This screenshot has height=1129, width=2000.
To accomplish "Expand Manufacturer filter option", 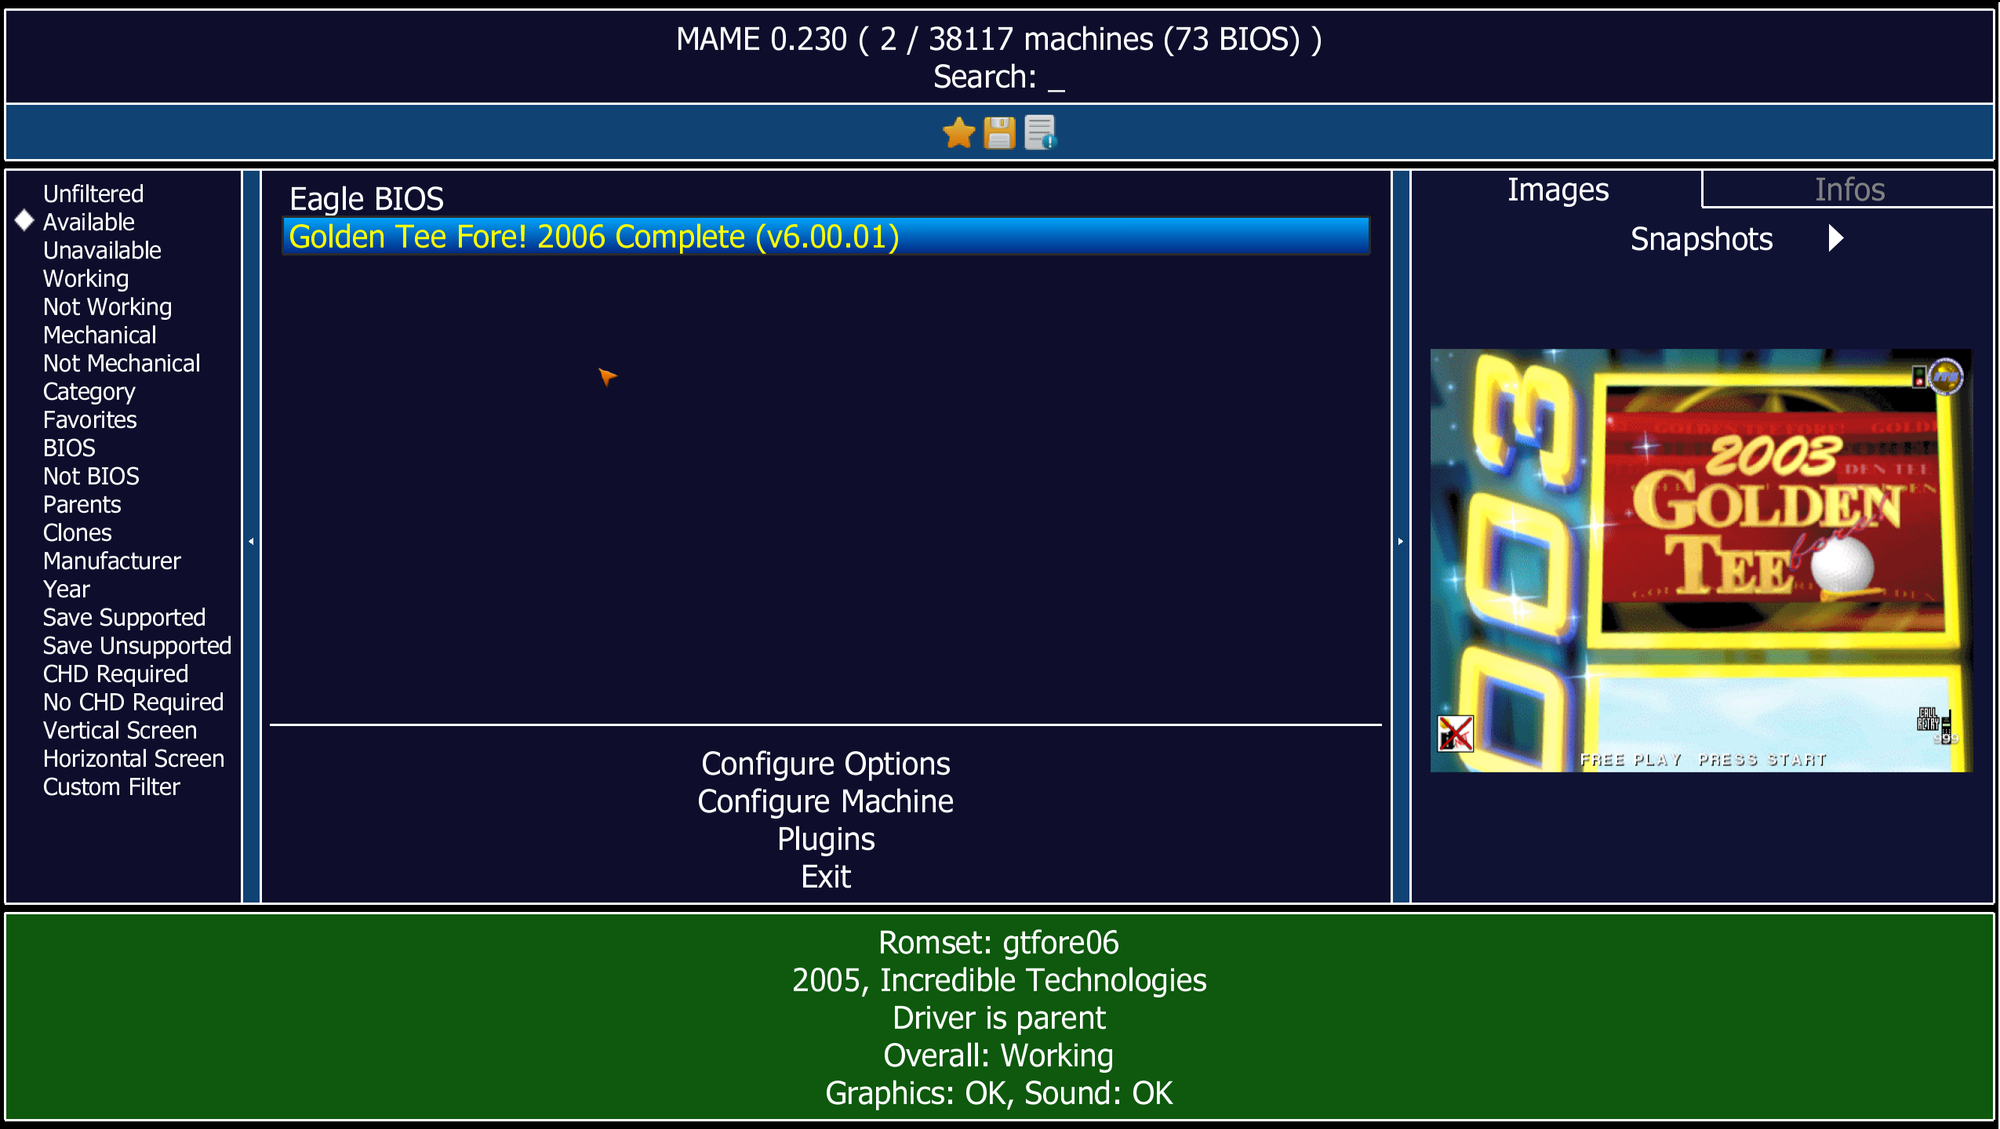I will pyautogui.click(x=111, y=560).
